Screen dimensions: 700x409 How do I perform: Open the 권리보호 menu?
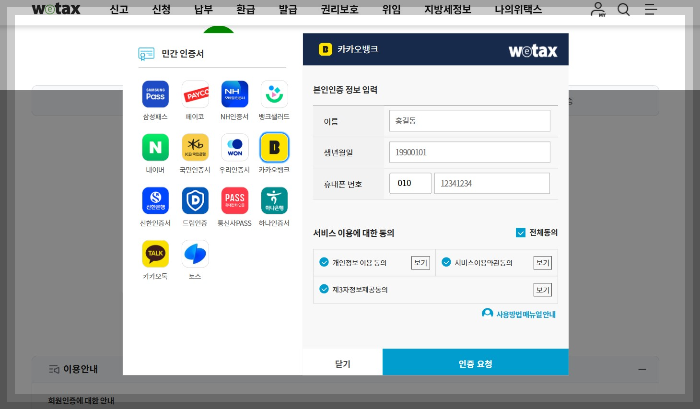pos(340,9)
